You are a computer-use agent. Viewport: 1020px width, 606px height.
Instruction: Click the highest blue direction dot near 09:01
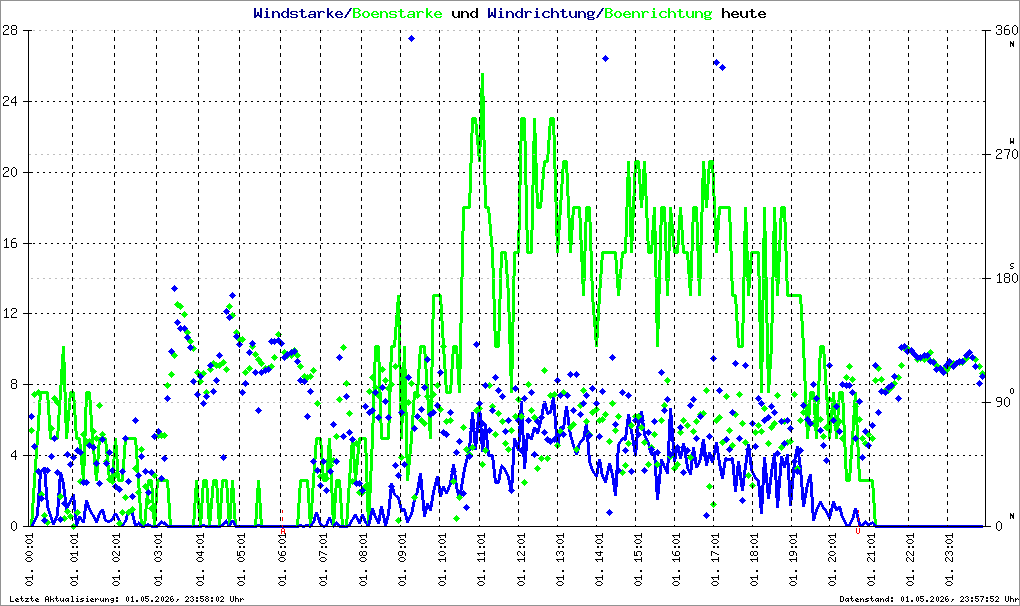point(411,38)
